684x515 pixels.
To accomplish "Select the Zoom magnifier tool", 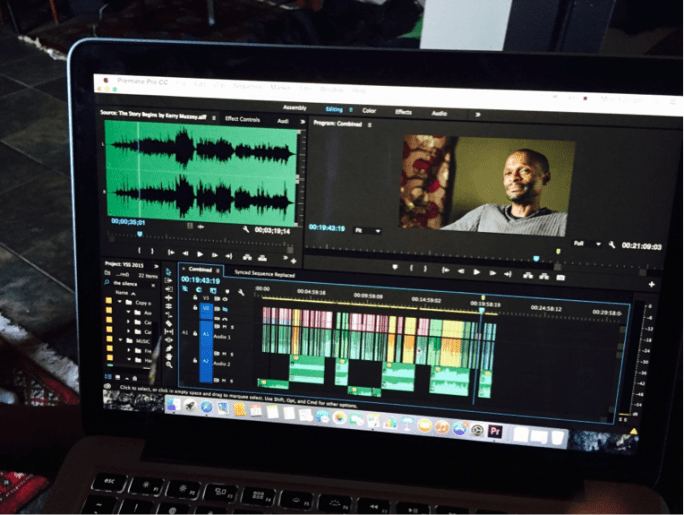I will click(170, 364).
